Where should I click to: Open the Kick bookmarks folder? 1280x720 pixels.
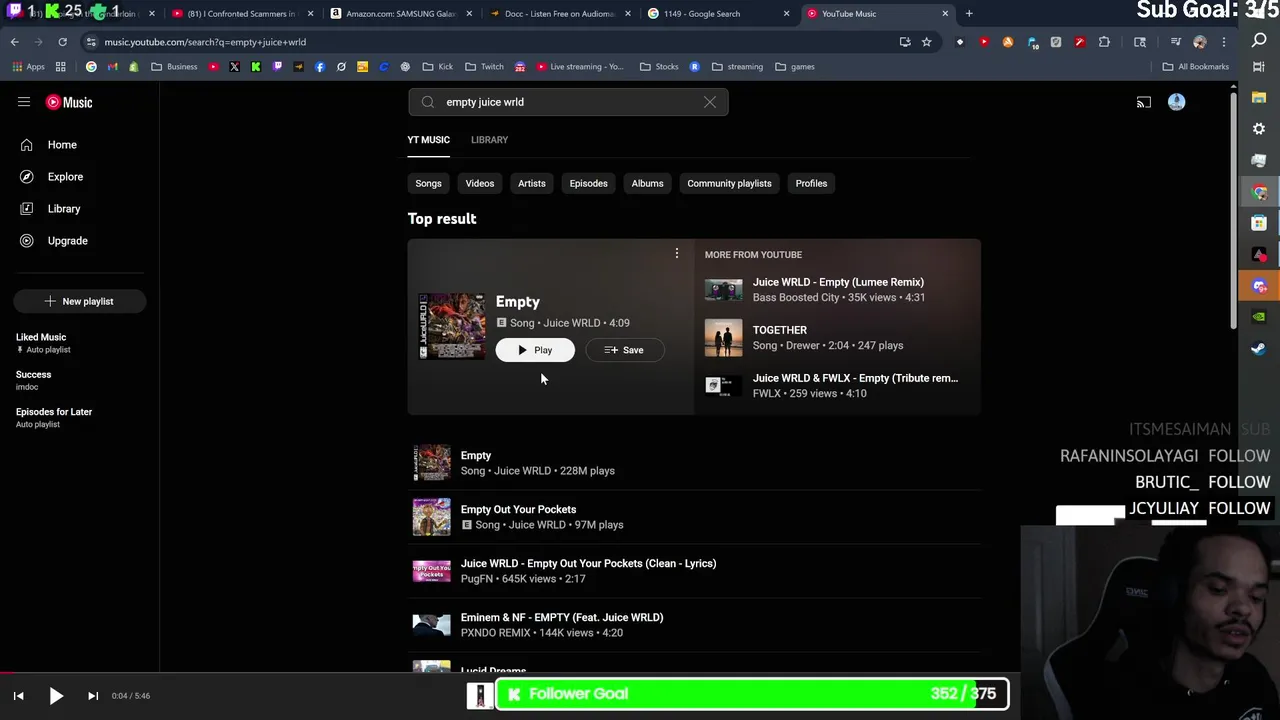(437, 67)
